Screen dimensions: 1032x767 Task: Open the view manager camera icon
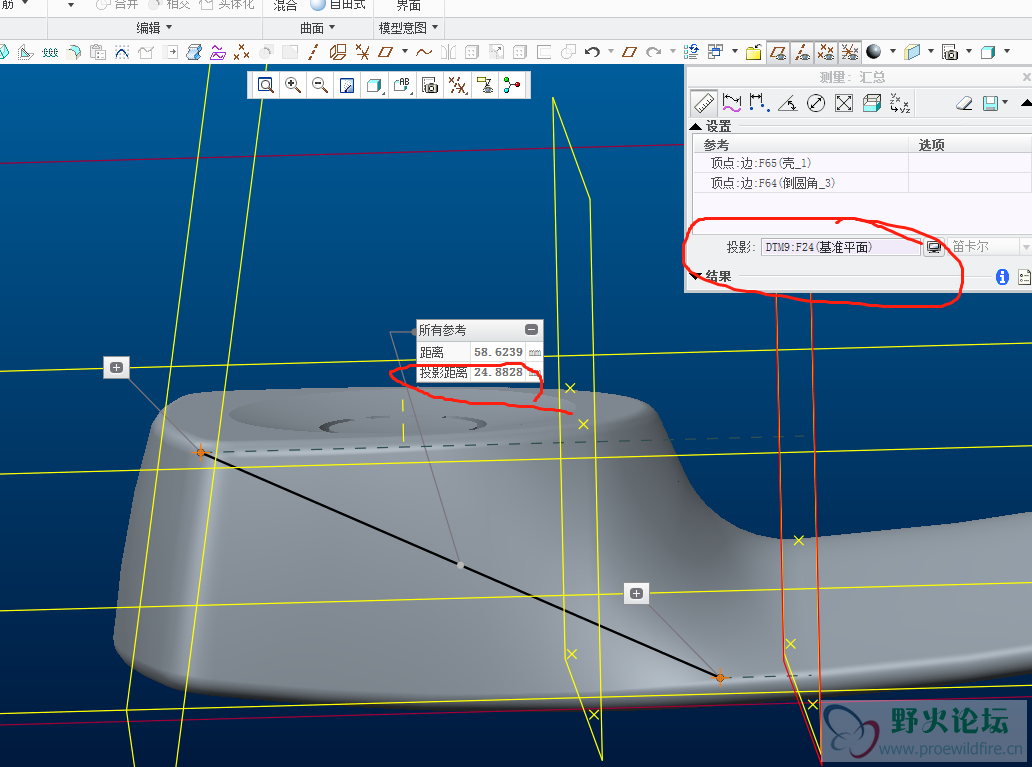click(430, 85)
